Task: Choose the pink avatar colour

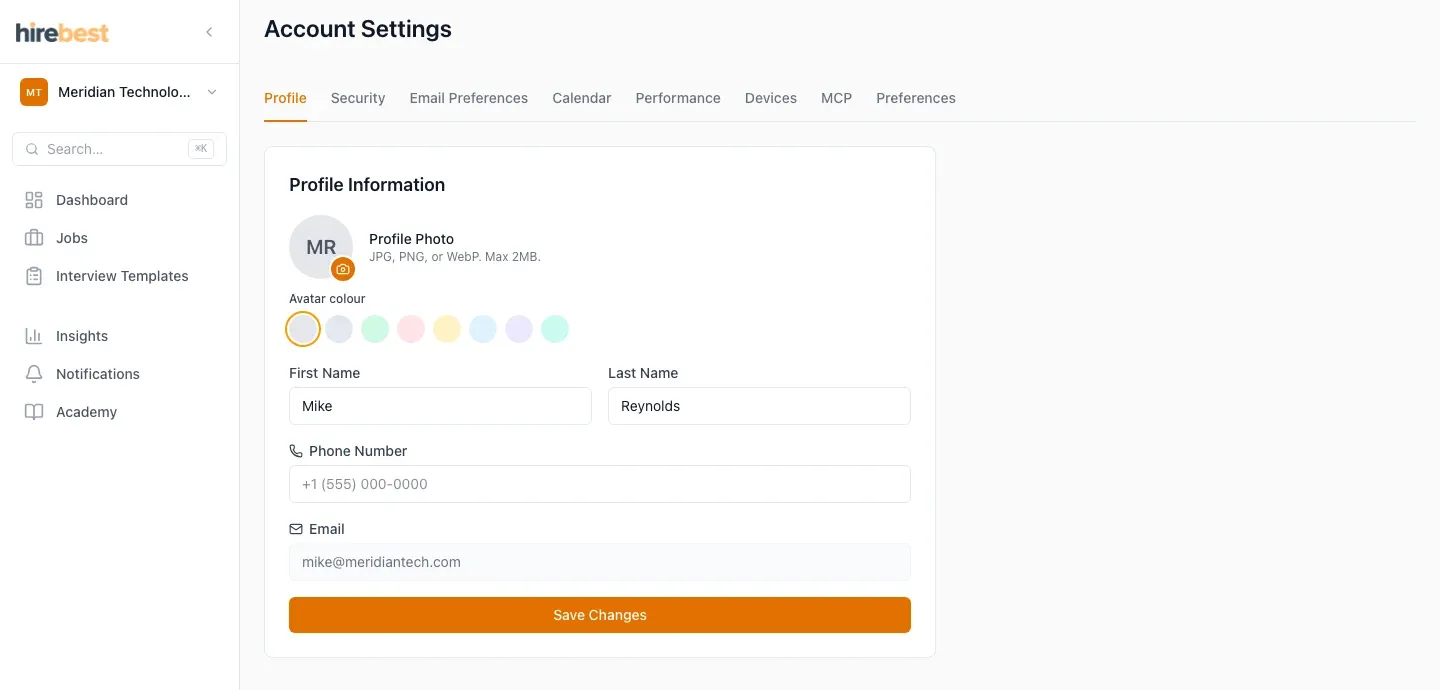Action: (x=411, y=329)
